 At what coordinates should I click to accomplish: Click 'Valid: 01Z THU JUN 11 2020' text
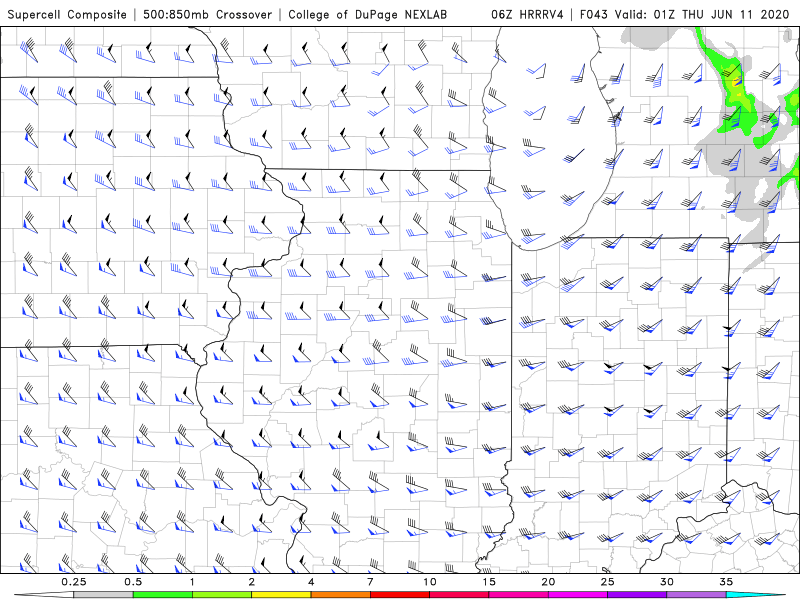tap(702, 15)
